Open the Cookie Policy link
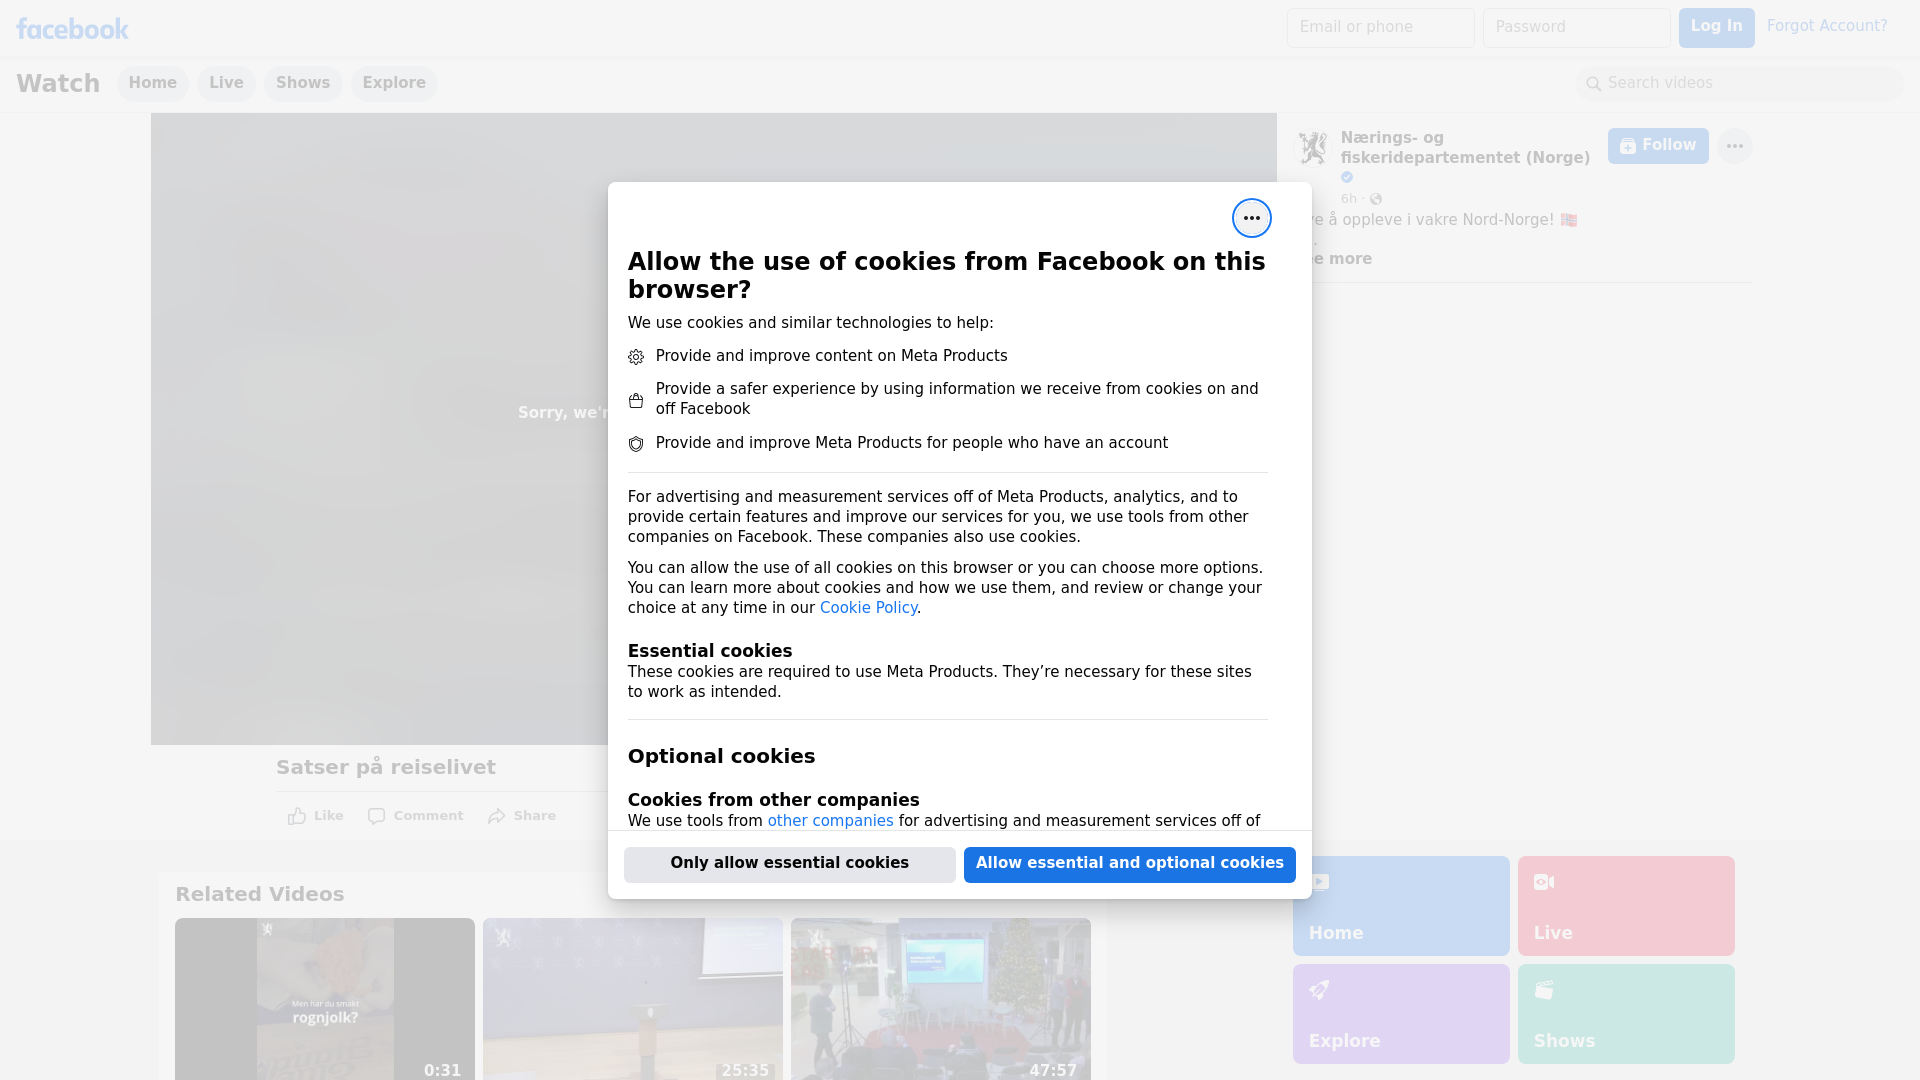The image size is (1920, 1080). (868, 608)
